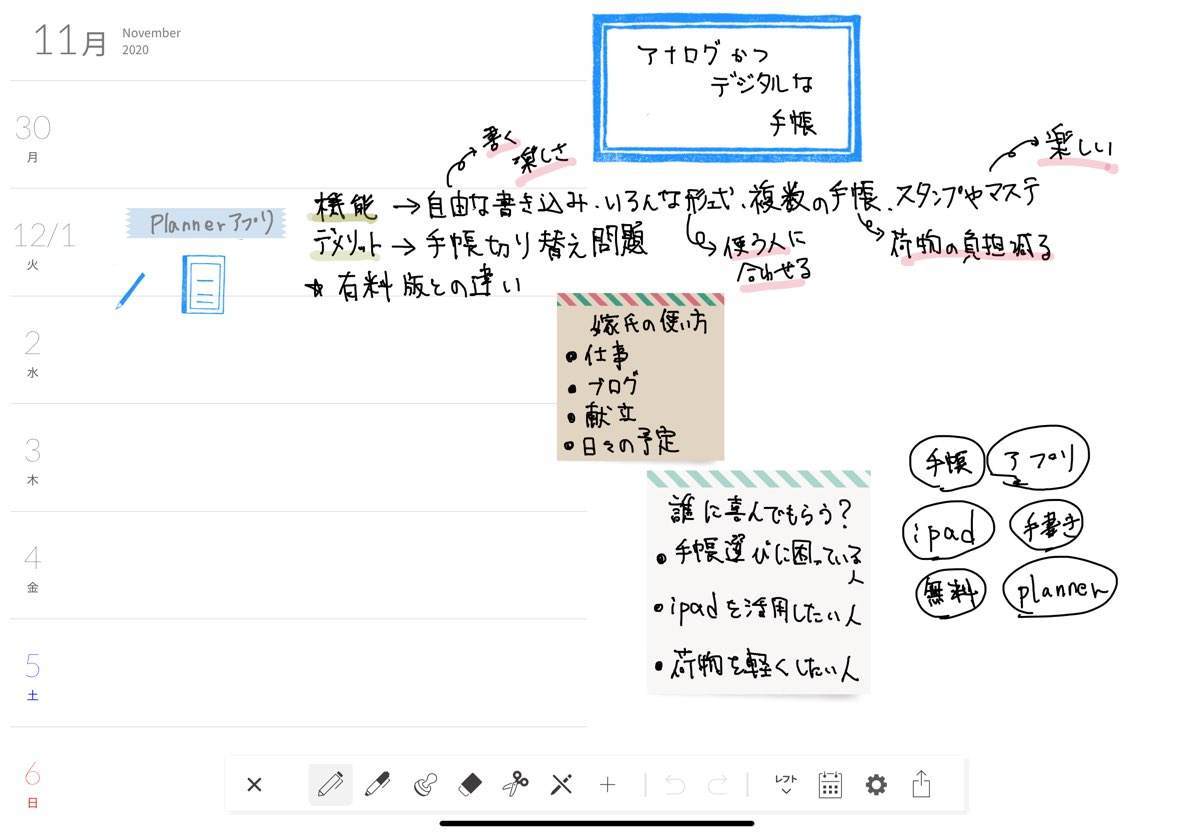Open the calendar date picker icon
1194x834 pixels.
point(830,785)
